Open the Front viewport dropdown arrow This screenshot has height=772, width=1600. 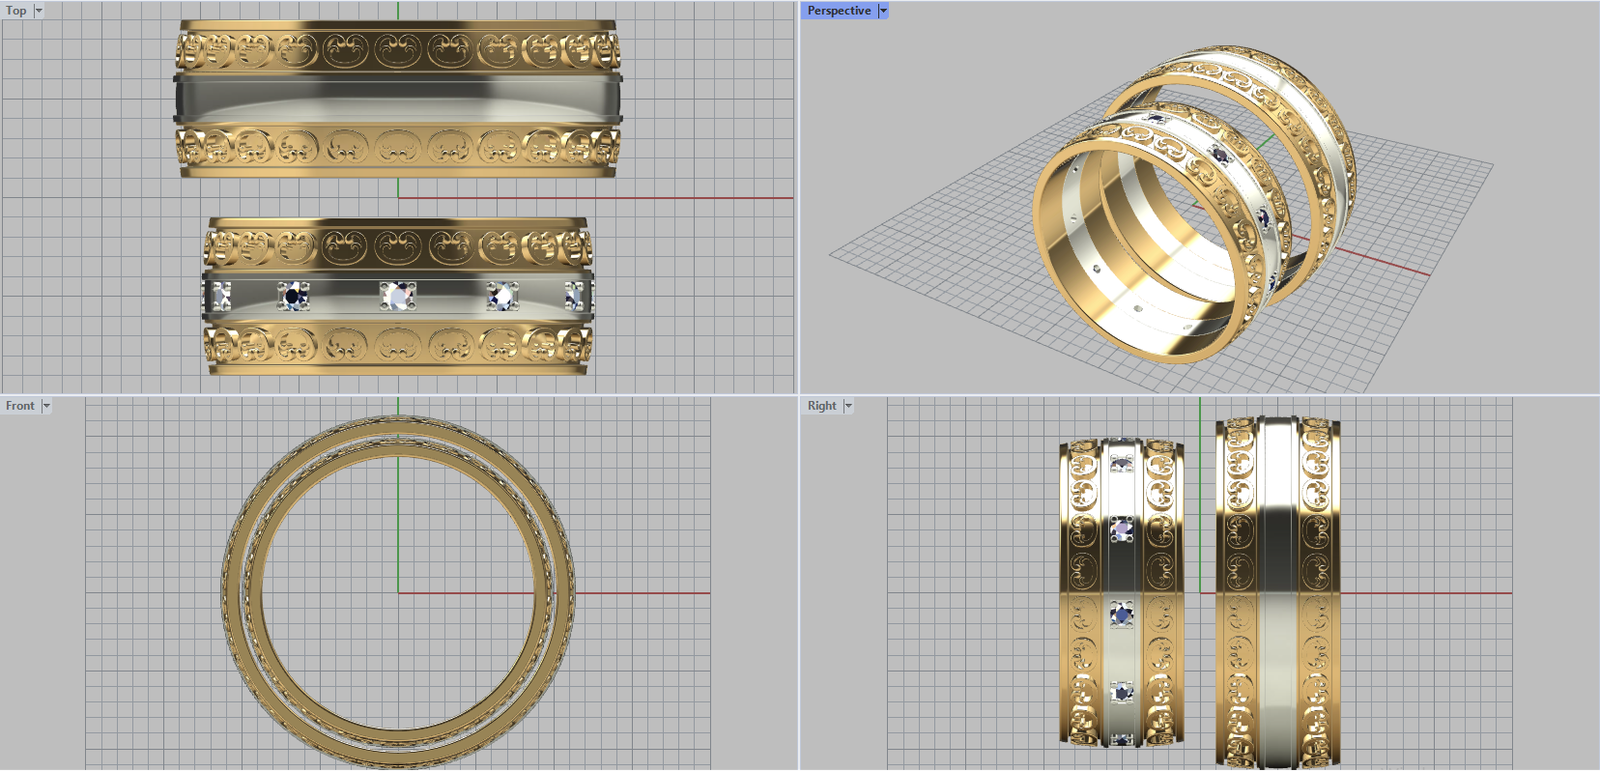pyautogui.click(x=46, y=406)
